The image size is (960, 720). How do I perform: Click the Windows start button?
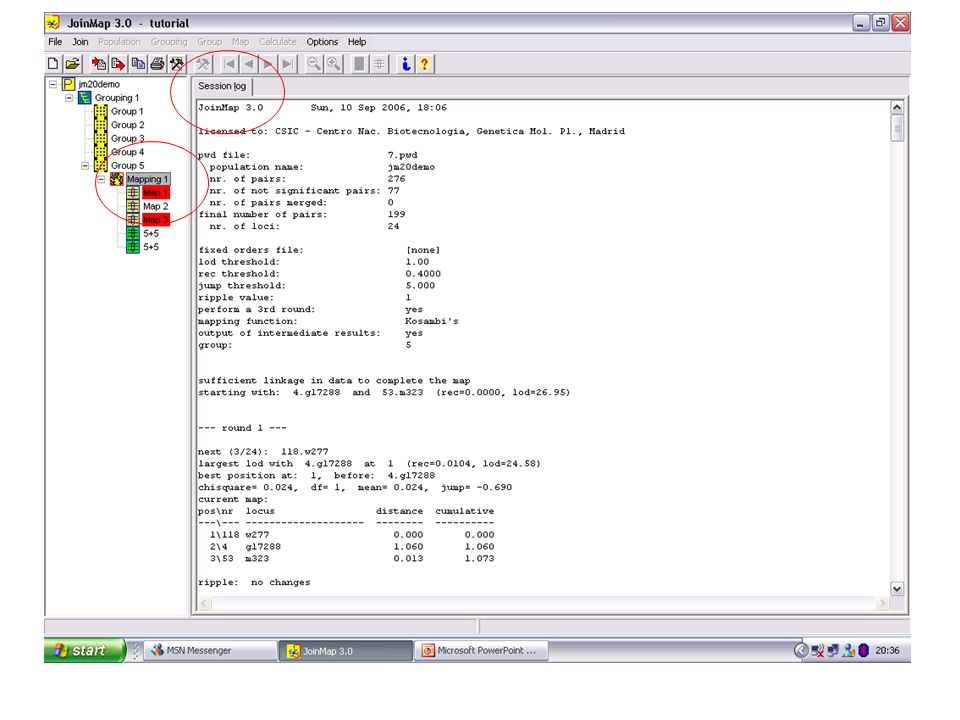84,650
